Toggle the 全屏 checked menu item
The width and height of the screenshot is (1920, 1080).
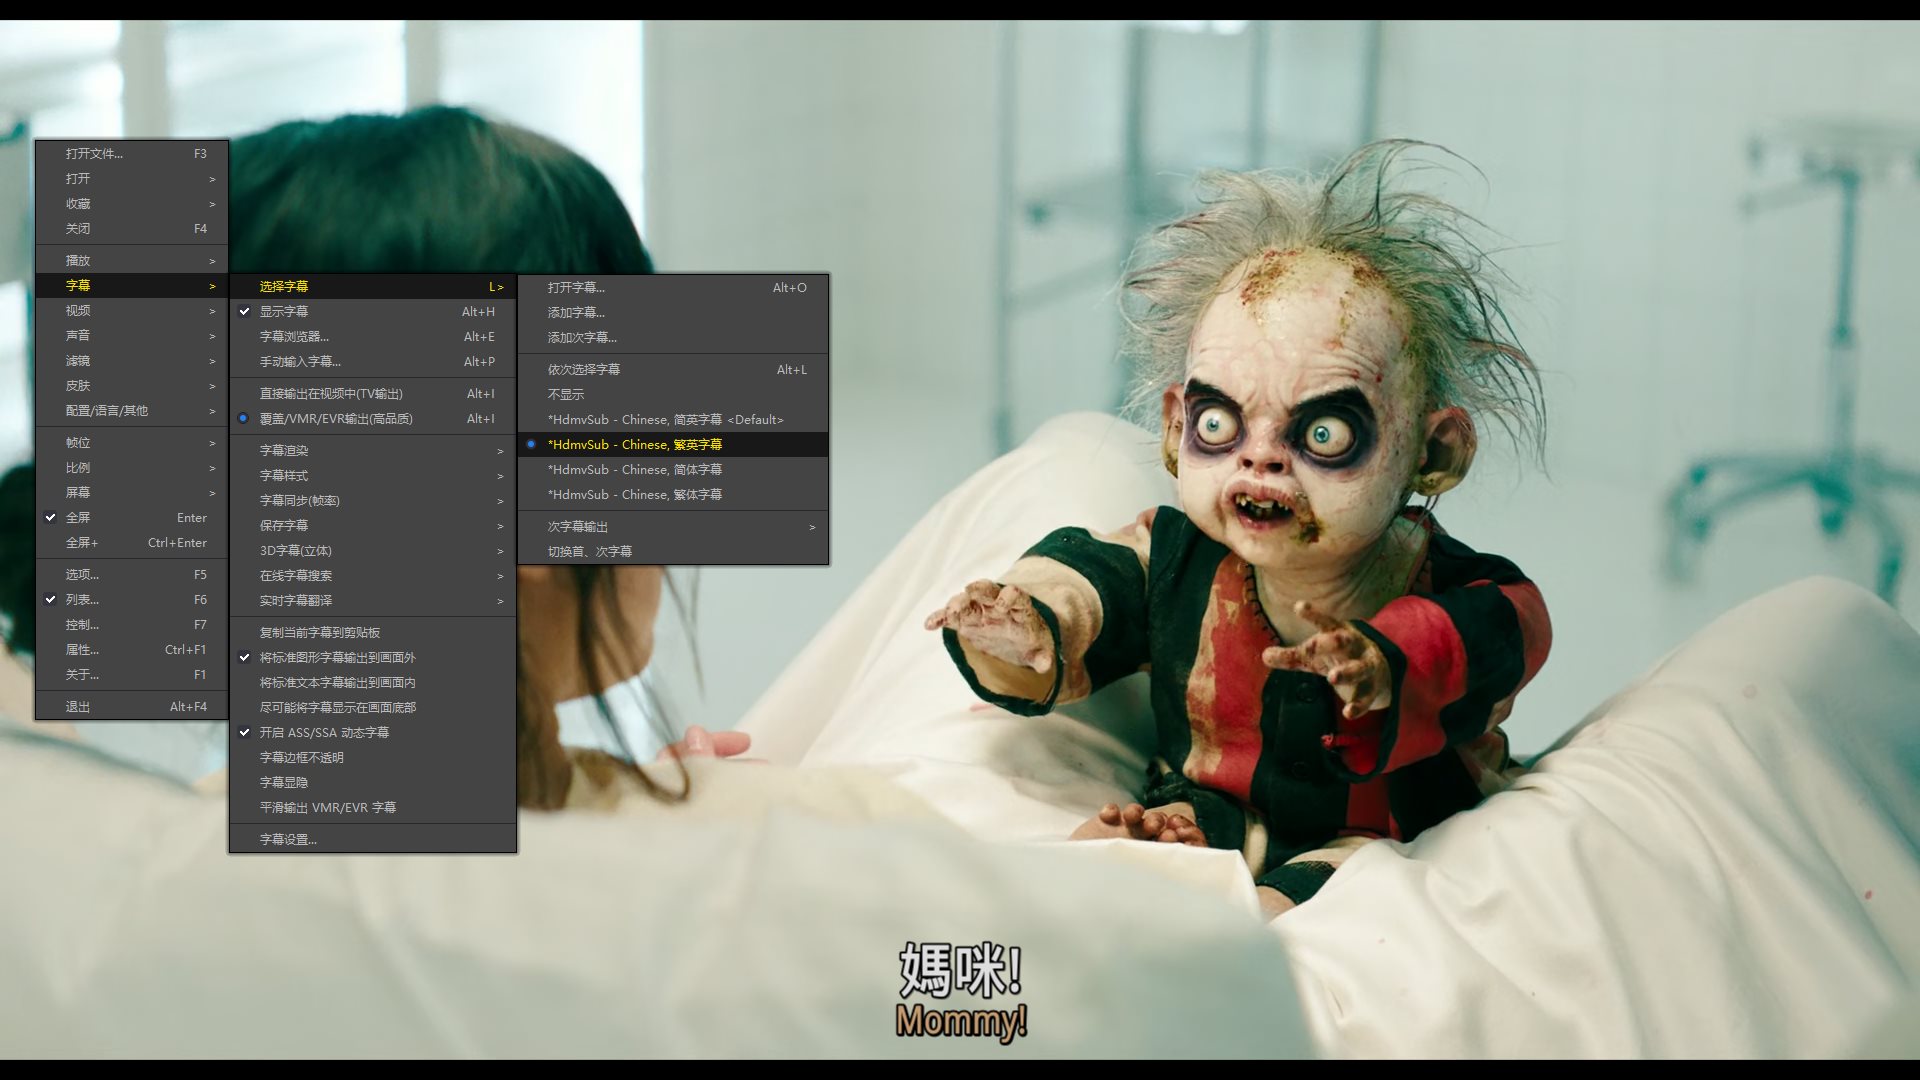click(x=78, y=517)
